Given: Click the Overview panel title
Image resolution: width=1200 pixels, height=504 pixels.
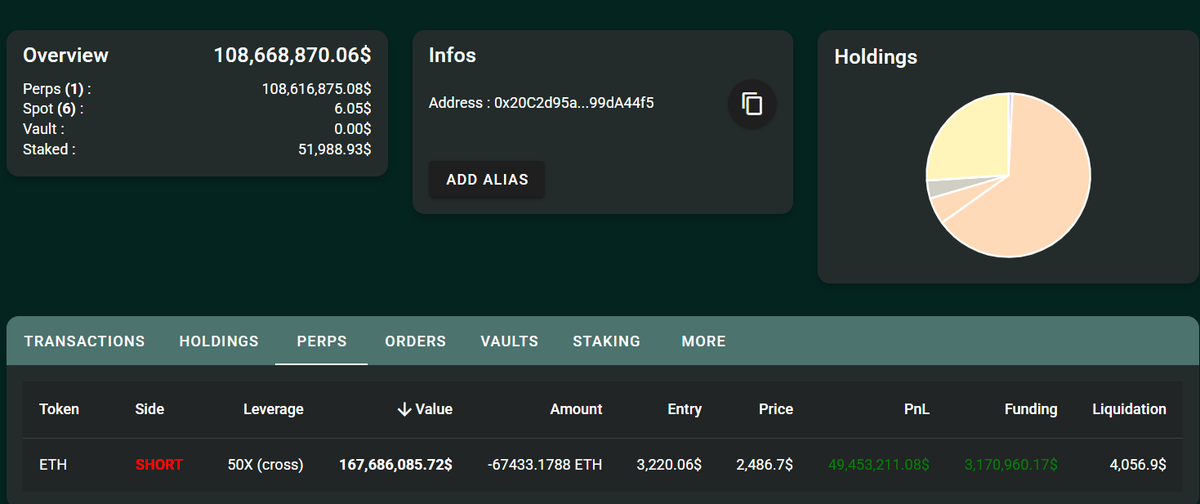Looking at the screenshot, I should [66, 55].
